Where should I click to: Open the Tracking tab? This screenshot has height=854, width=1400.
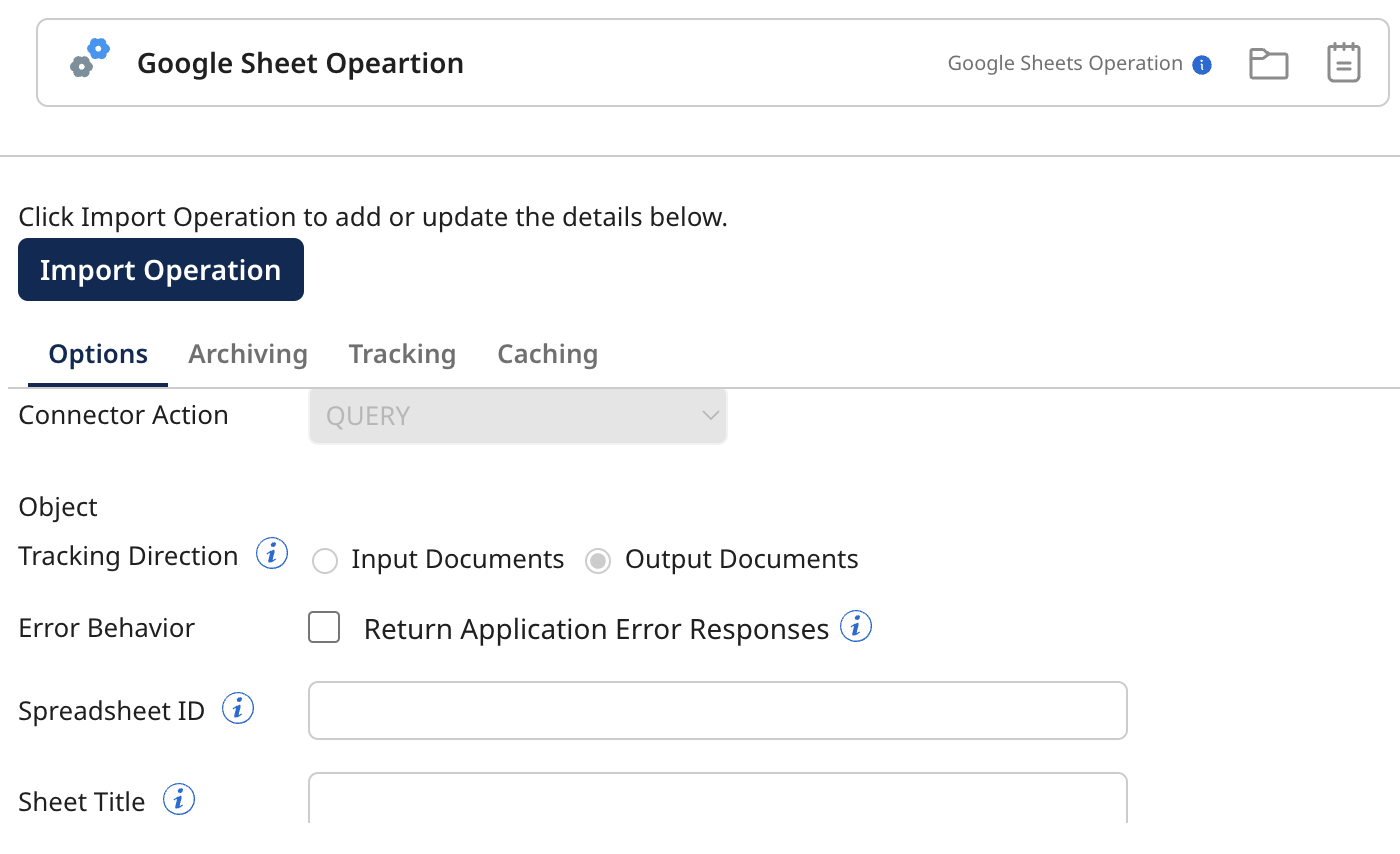pyautogui.click(x=402, y=353)
